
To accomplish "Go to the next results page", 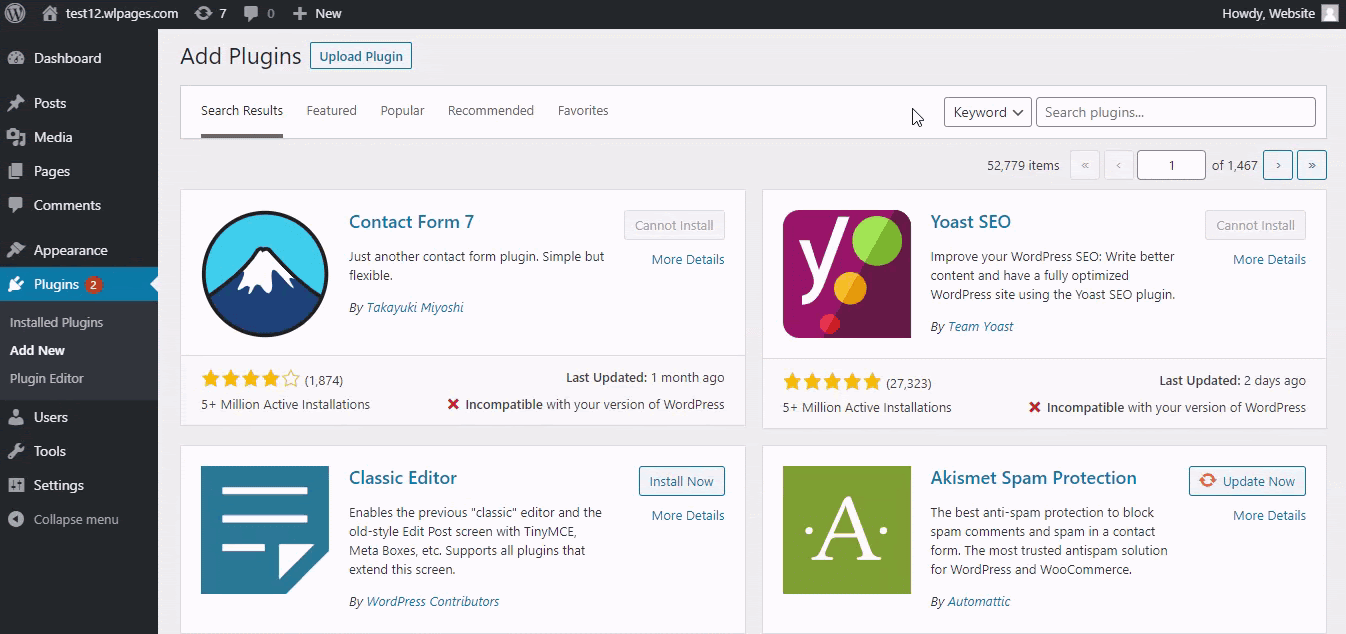I will click(x=1278, y=165).
